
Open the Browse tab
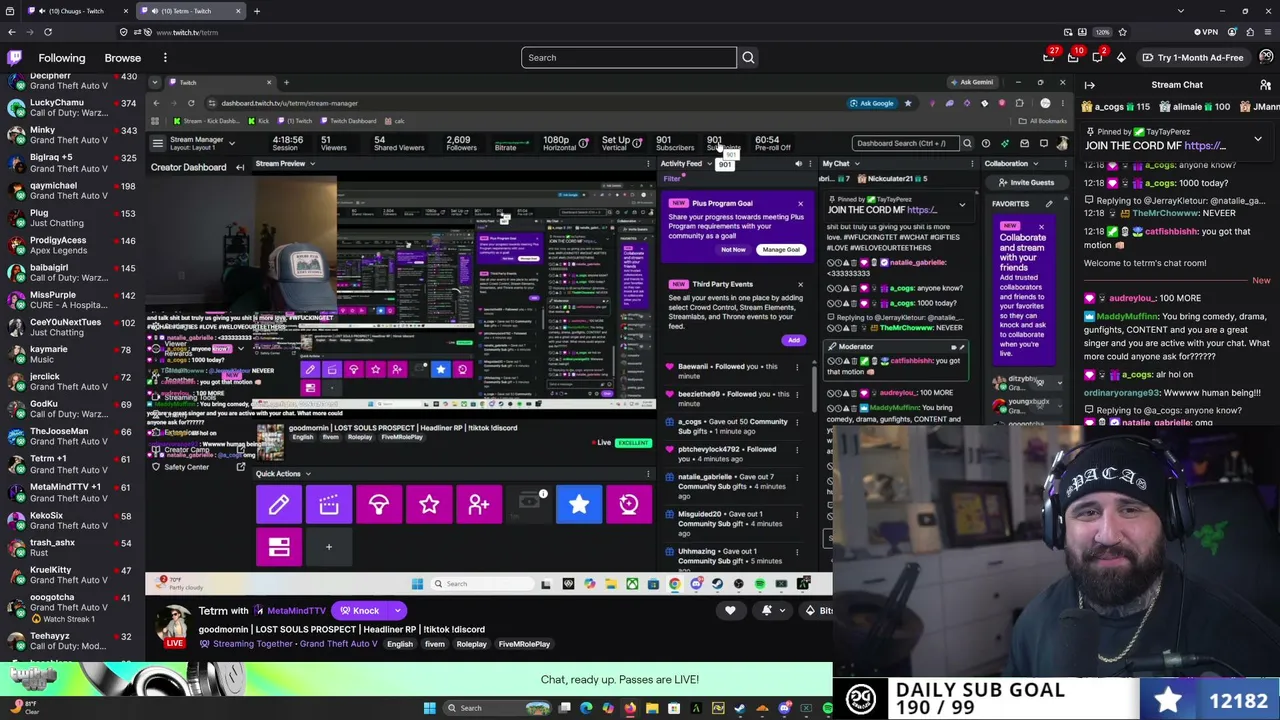[x=123, y=58]
